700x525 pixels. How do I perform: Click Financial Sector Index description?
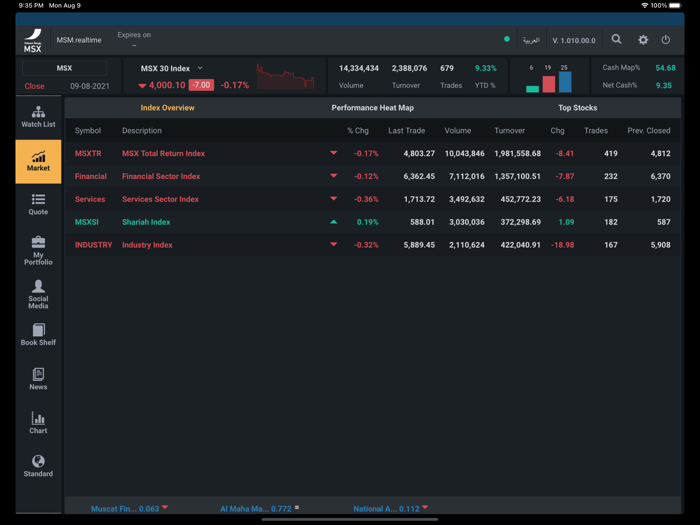pos(161,176)
